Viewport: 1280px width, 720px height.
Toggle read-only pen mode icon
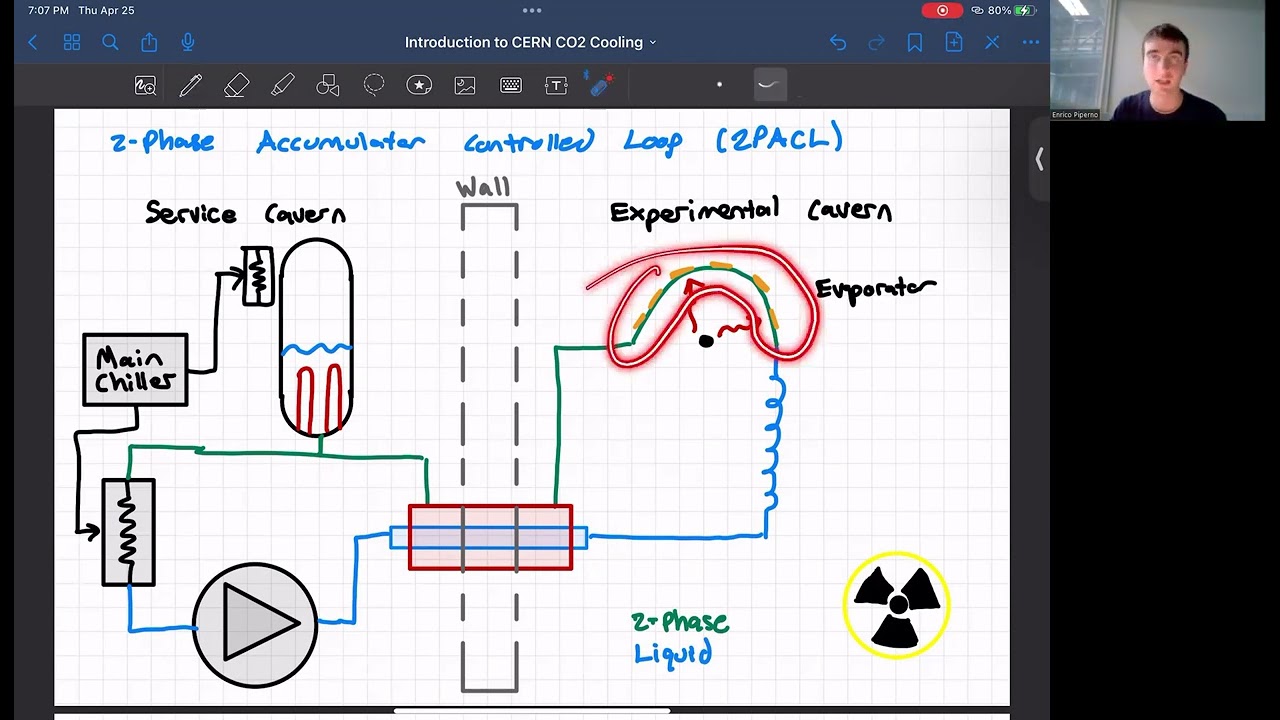coord(992,42)
